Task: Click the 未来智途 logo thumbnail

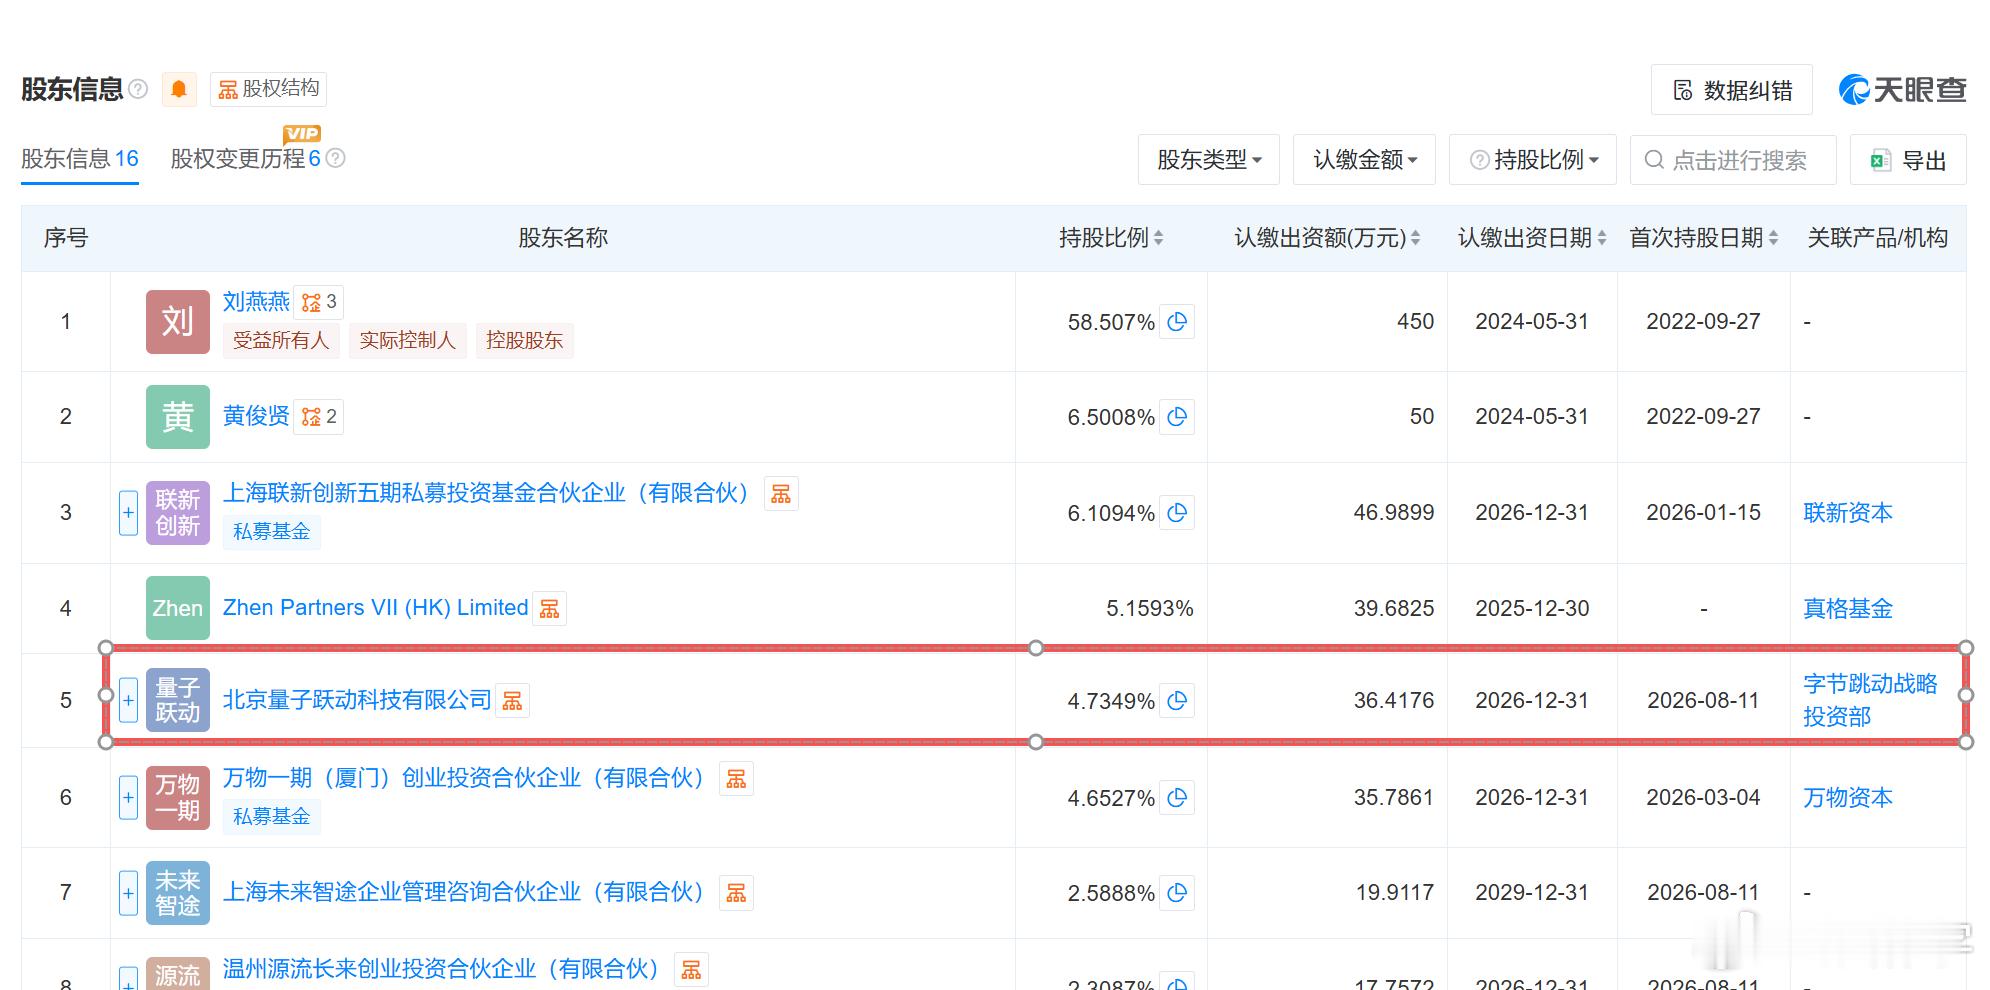Action: tap(178, 893)
